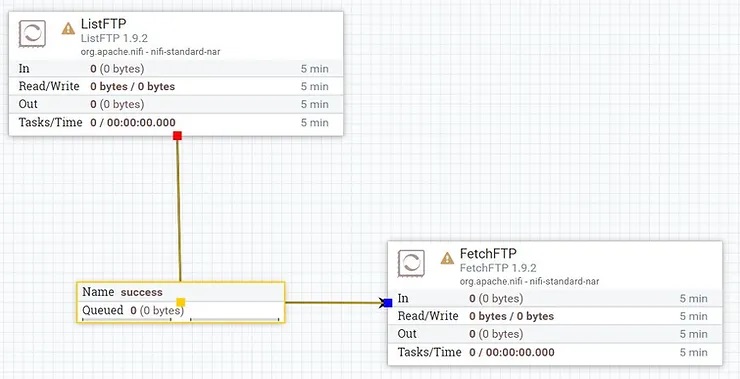Click FetchFTP Out statistics row
Image resolution: width=740 pixels, height=379 pixels.
click(x=555, y=334)
